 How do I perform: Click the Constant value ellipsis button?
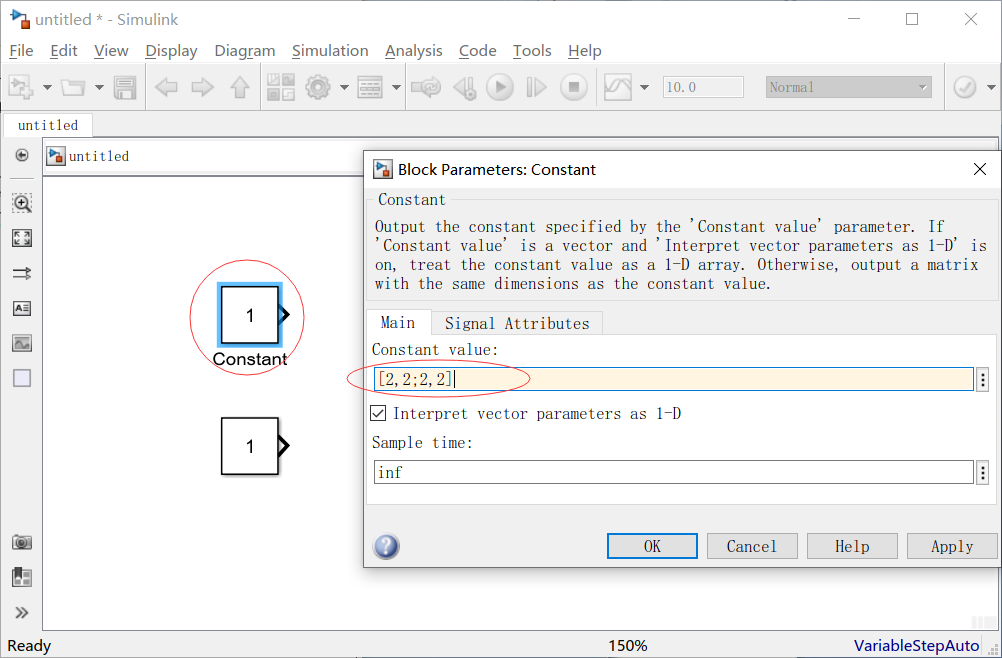(982, 379)
